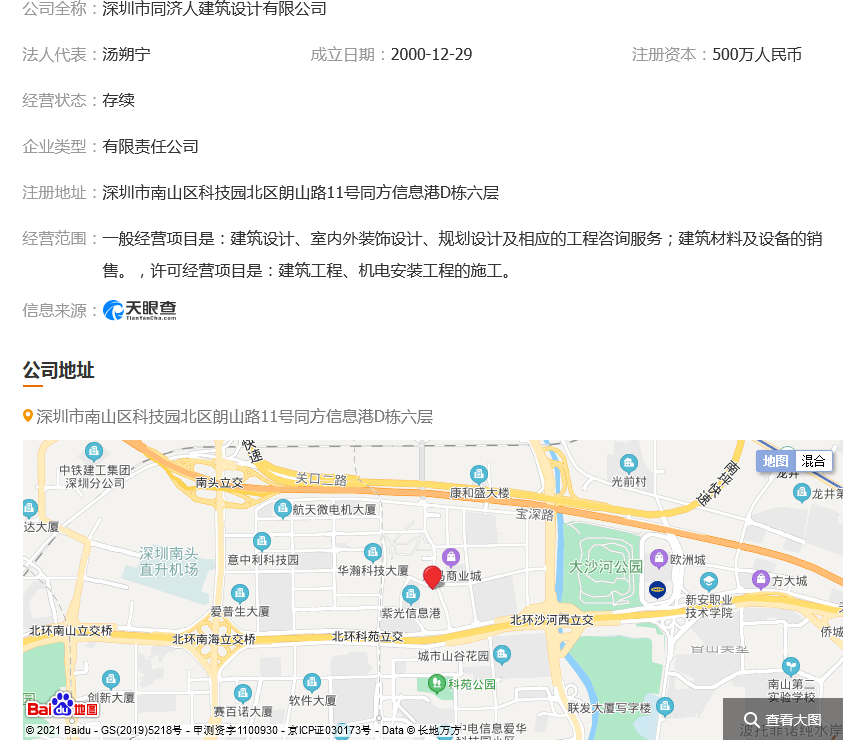Viewport: 852px width, 748px height.
Task: Select 软件大厦 building marker
Action: coord(311,683)
